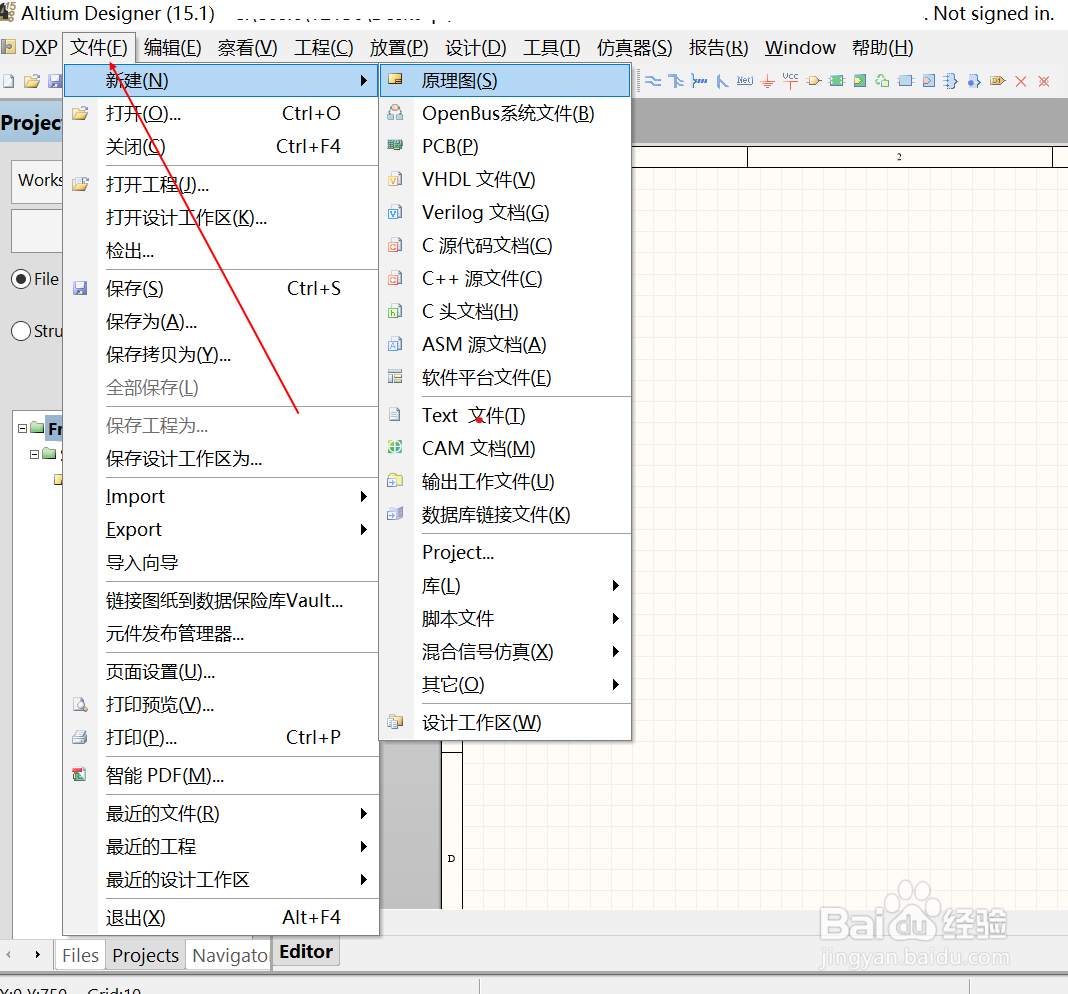Expand the 库(L) submenu
This screenshot has width=1068, height=994.
[x=440, y=585]
